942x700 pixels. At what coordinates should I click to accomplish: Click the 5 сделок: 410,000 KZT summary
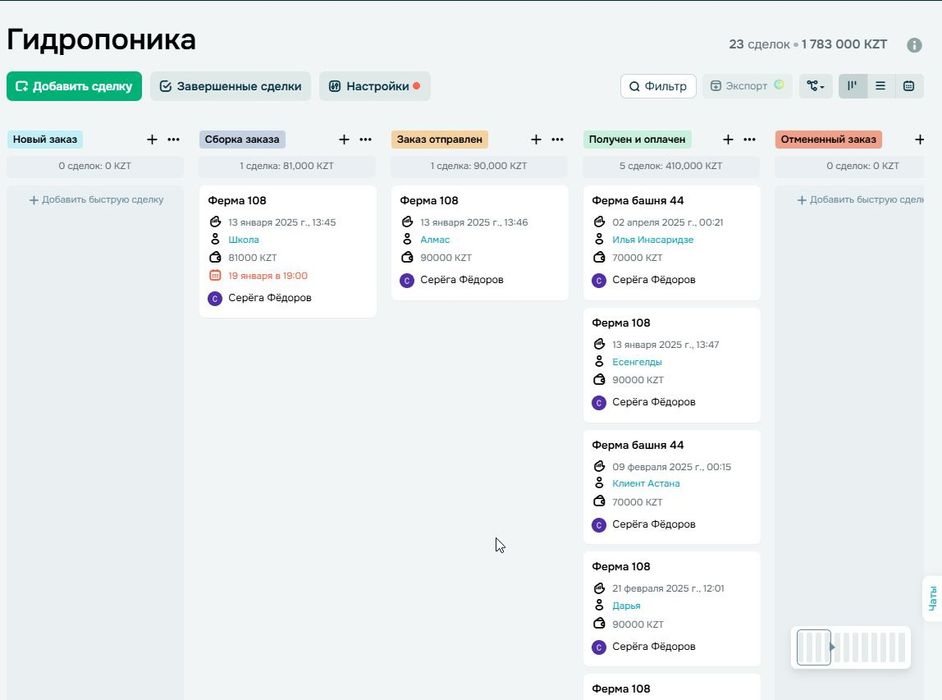pos(671,166)
